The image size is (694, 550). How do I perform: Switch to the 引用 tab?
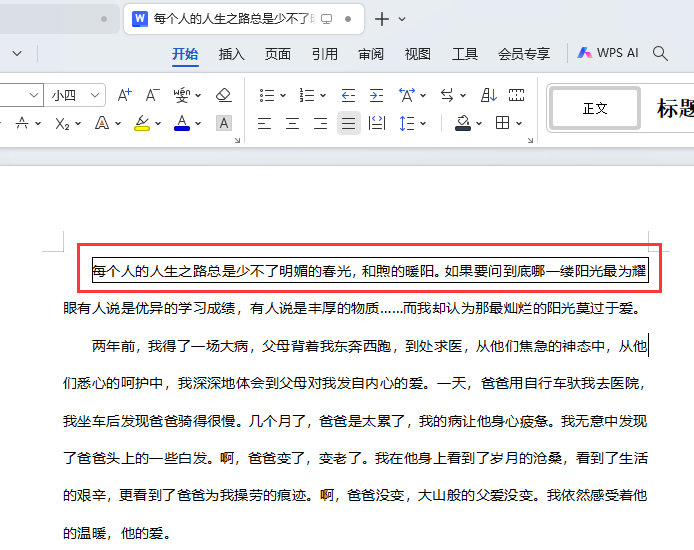point(324,54)
